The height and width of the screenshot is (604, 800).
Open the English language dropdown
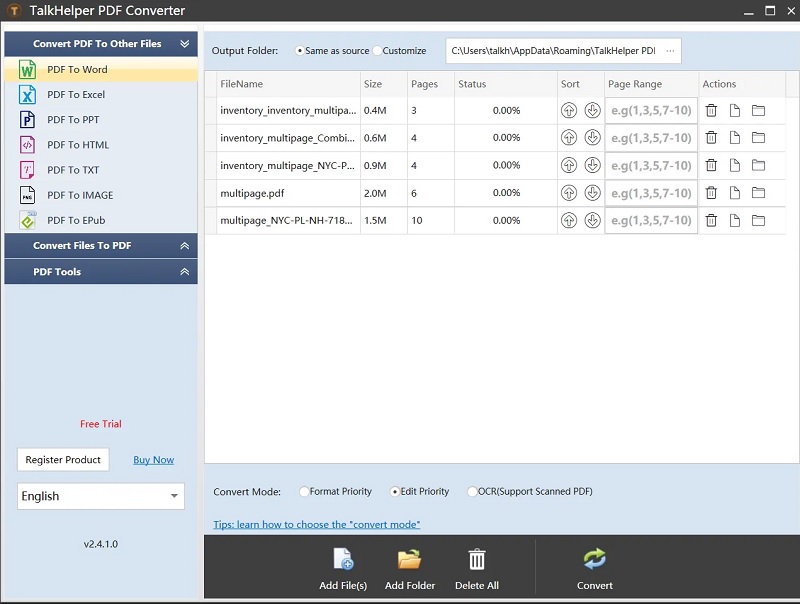(101, 496)
